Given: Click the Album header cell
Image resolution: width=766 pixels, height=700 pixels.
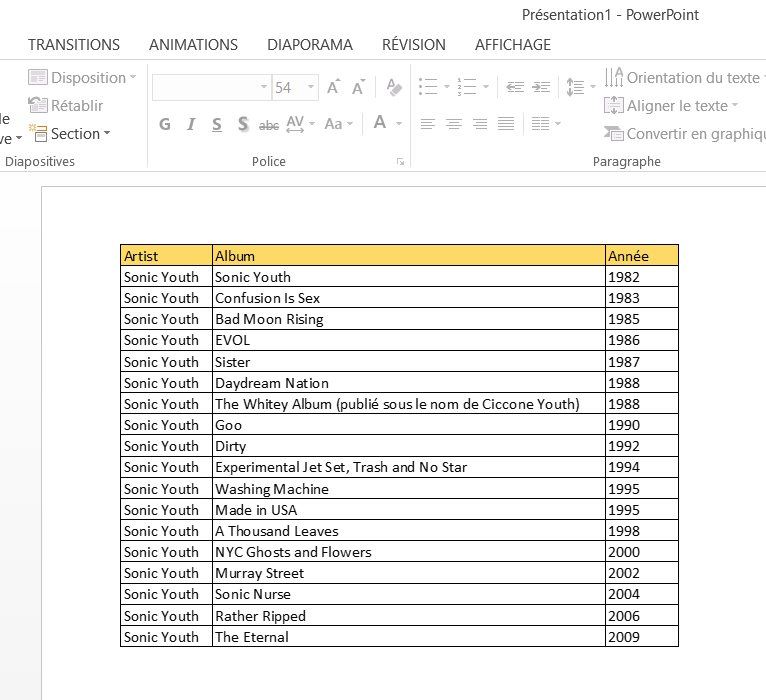Looking at the screenshot, I should [409, 255].
